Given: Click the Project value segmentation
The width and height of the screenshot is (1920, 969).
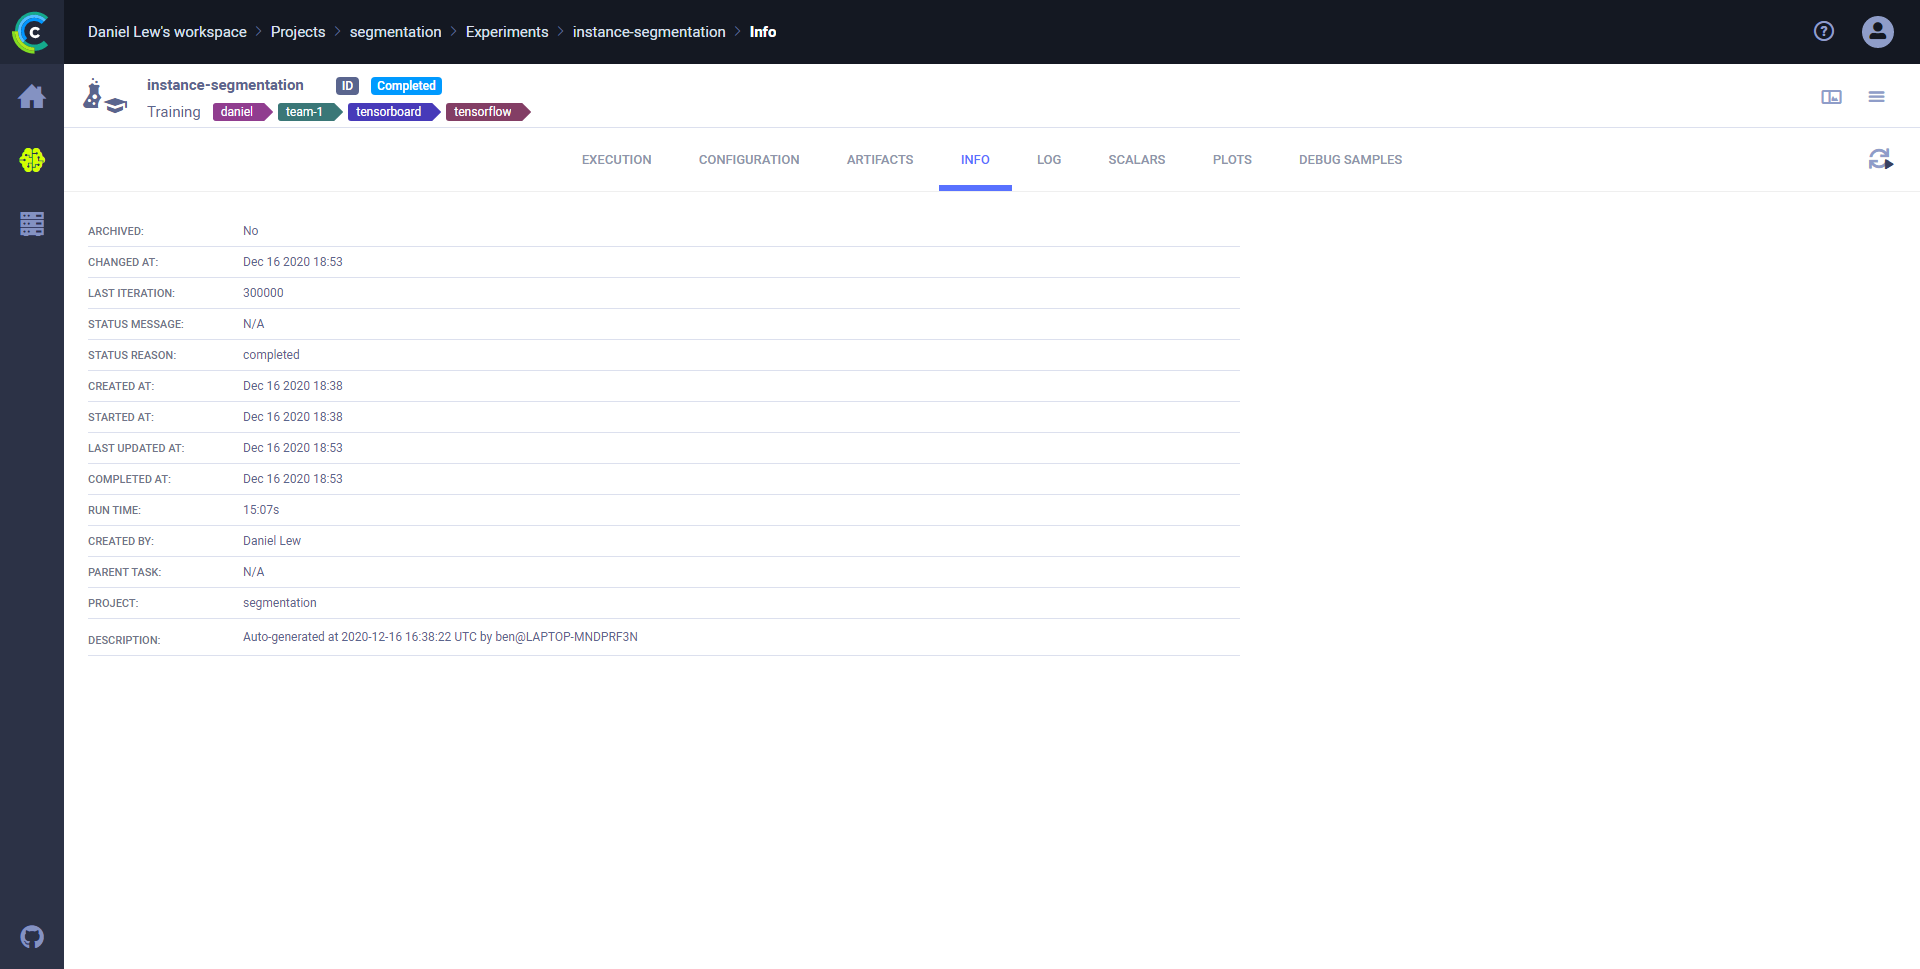Looking at the screenshot, I should 280,603.
